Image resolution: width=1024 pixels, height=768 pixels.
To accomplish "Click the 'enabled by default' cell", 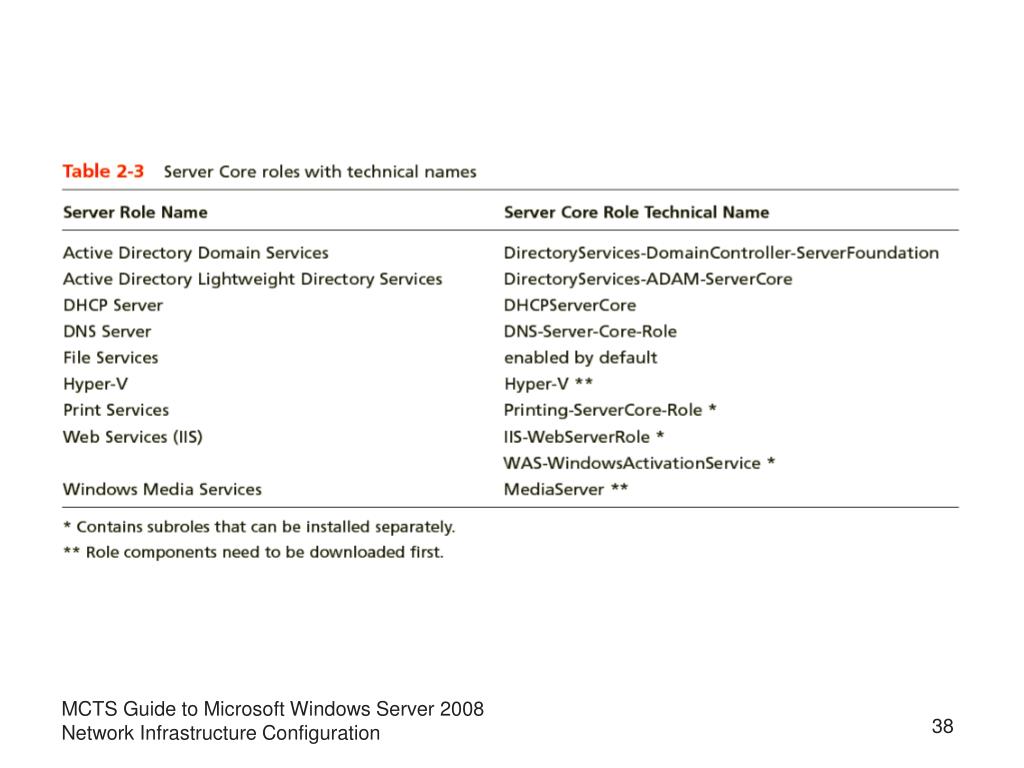I will tap(580, 358).
